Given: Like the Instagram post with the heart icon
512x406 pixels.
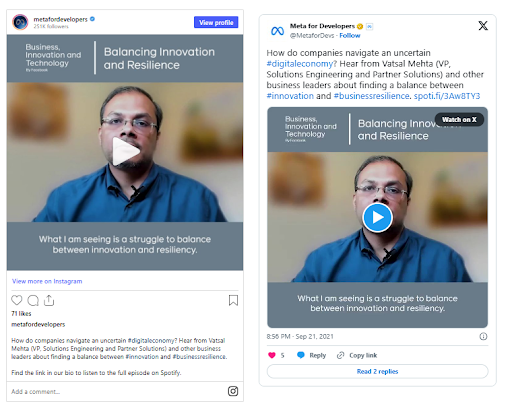Looking at the screenshot, I should pos(17,300).
